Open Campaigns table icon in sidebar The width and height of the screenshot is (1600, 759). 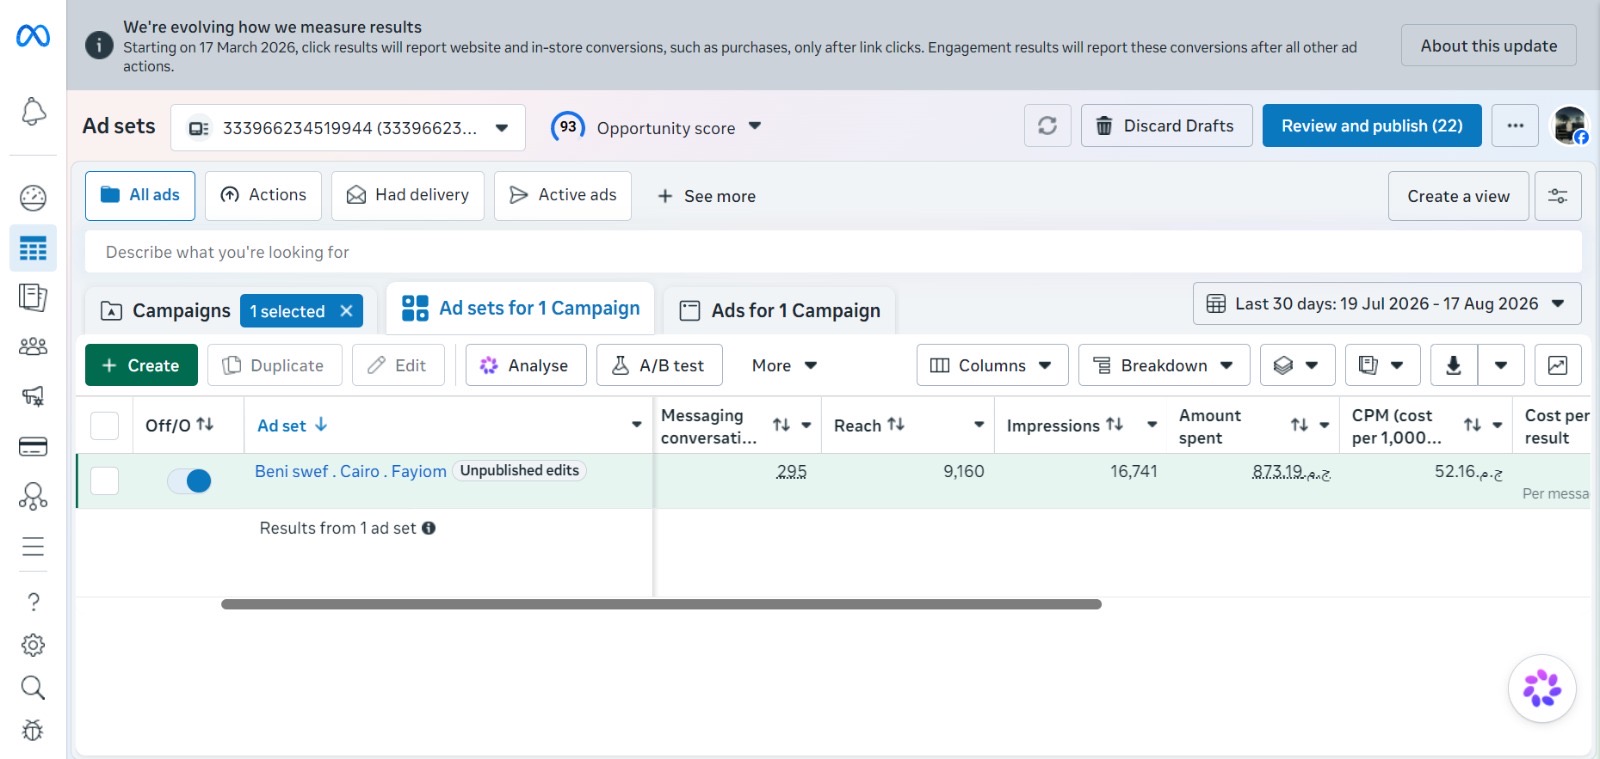pyautogui.click(x=33, y=248)
